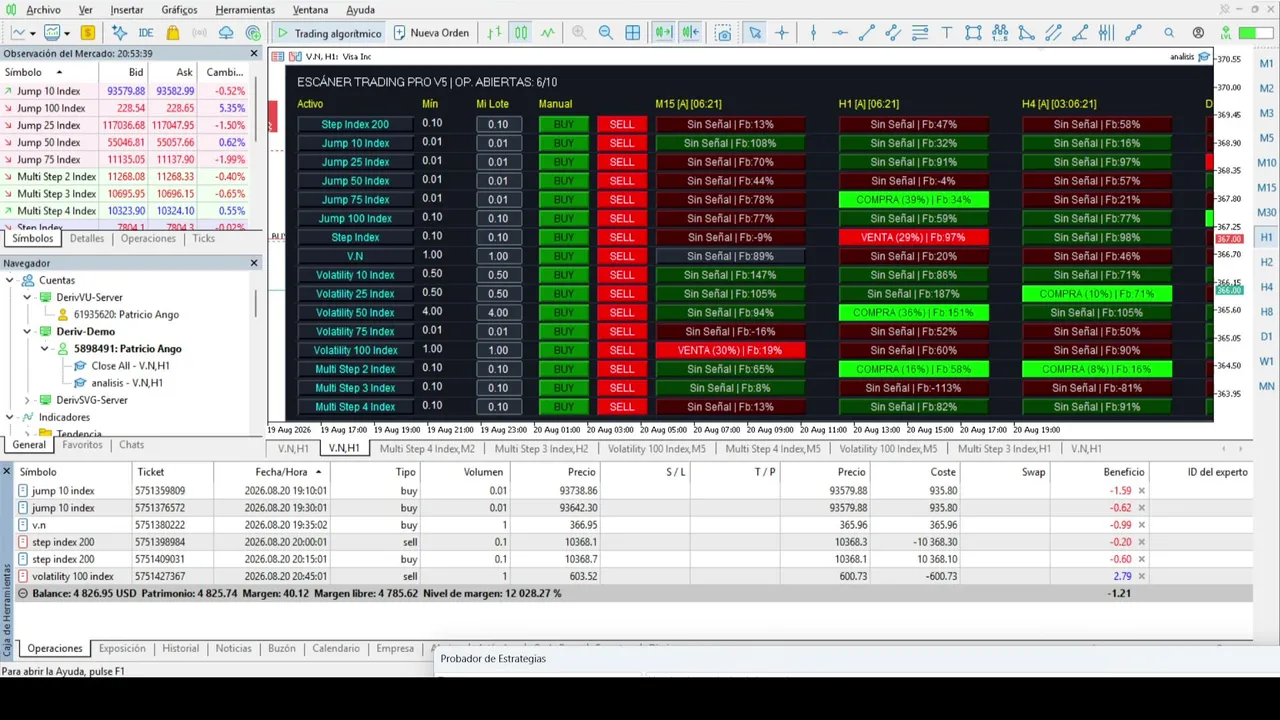Open the line chart type dropdown arrow
1280x720 pixels.
(x=32, y=33)
